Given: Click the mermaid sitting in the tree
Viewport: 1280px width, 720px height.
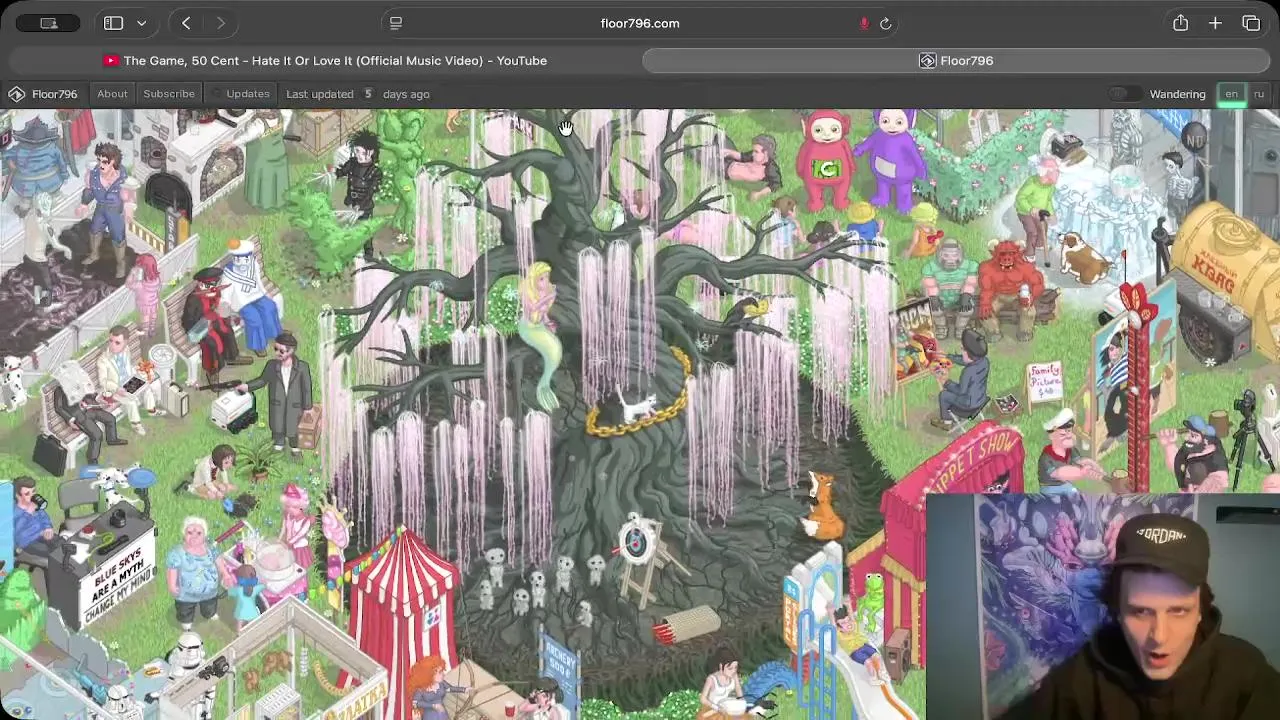Looking at the screenshot, I should (541, 335).
